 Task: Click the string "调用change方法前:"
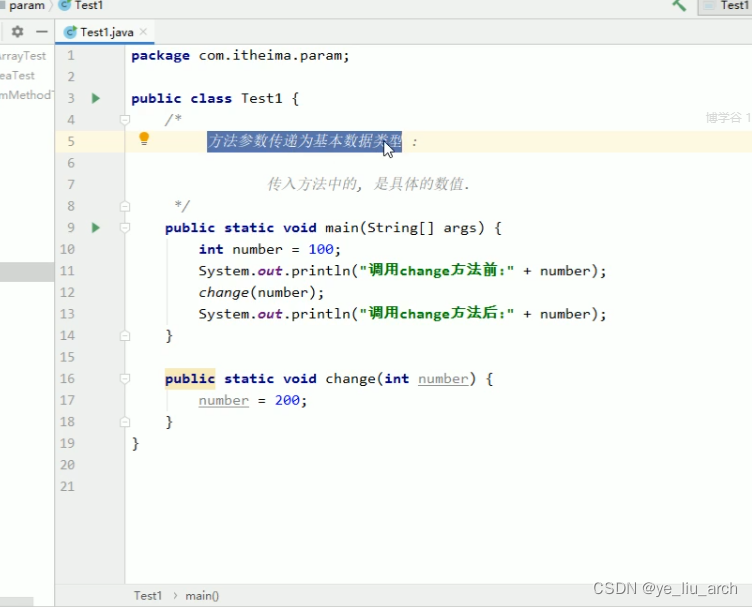point(436,270)
